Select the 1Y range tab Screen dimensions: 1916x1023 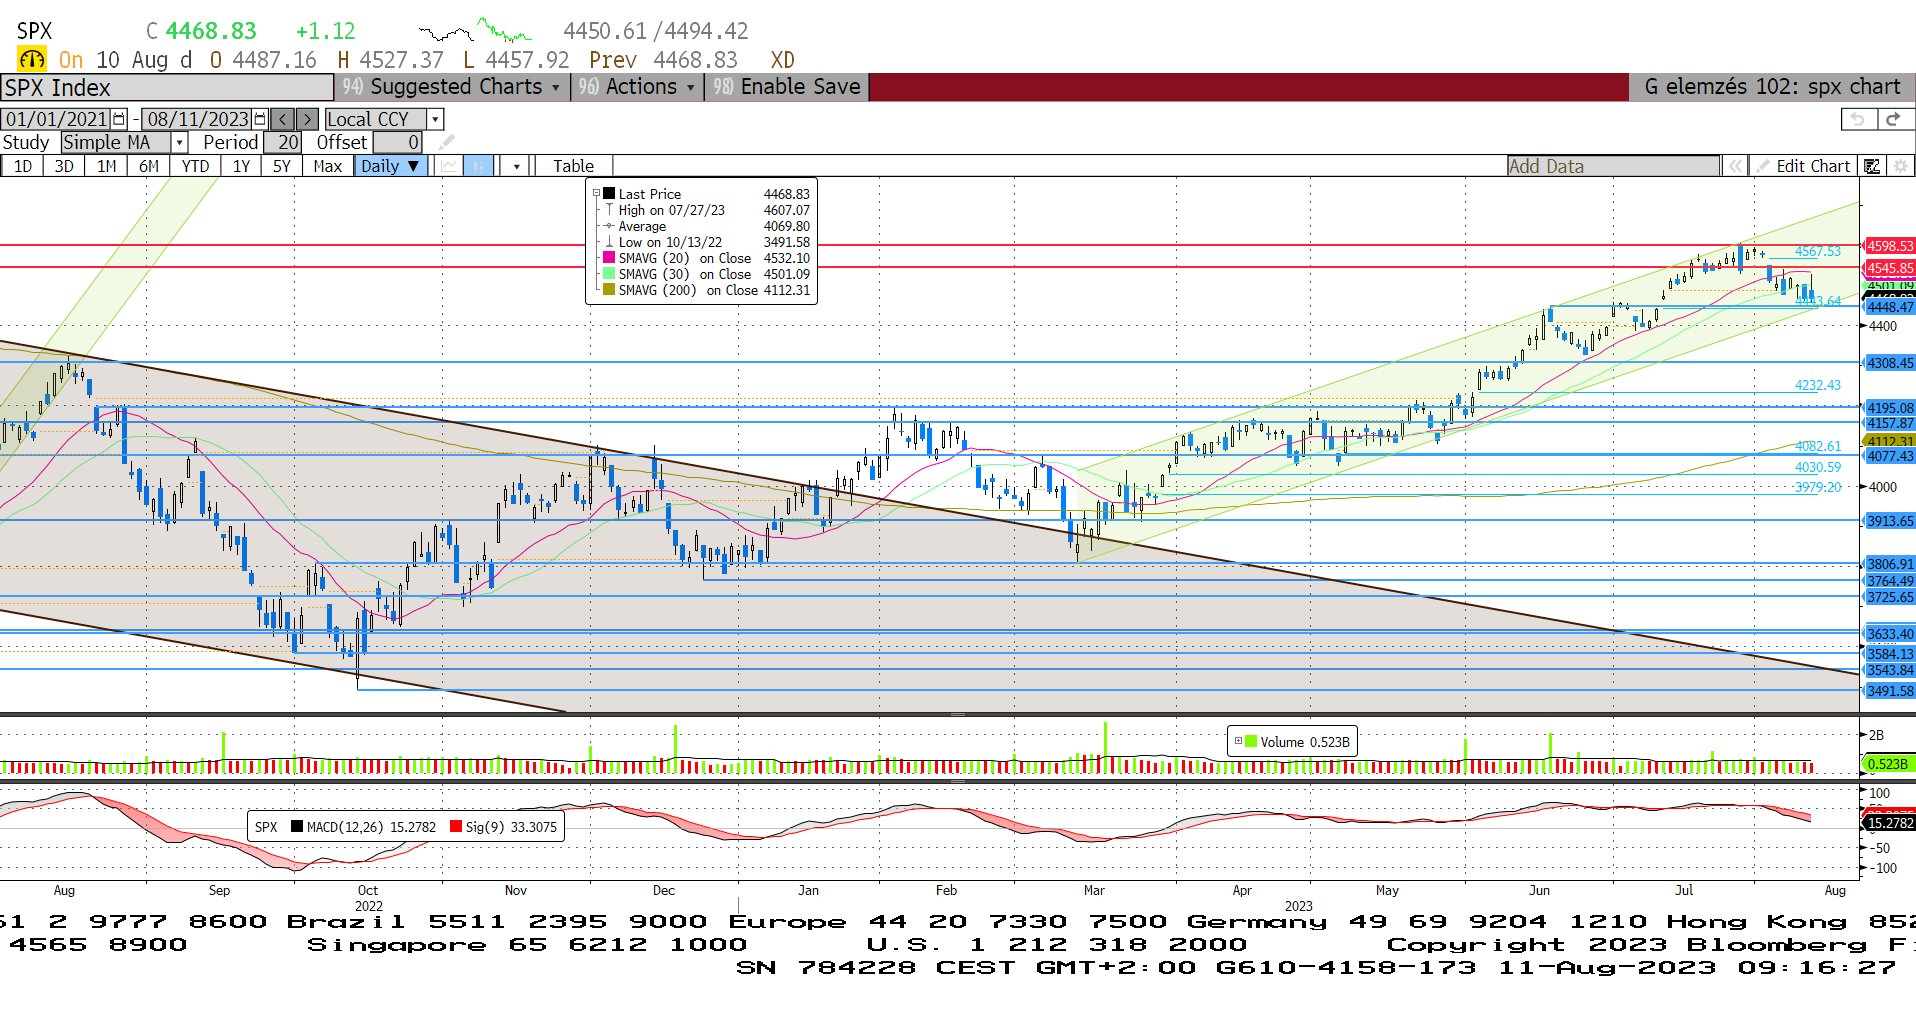coord(241,166)
